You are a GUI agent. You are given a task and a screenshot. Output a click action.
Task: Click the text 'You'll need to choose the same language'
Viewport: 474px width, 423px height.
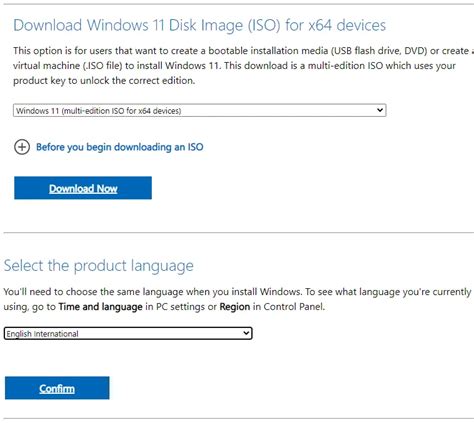[94, 292]
